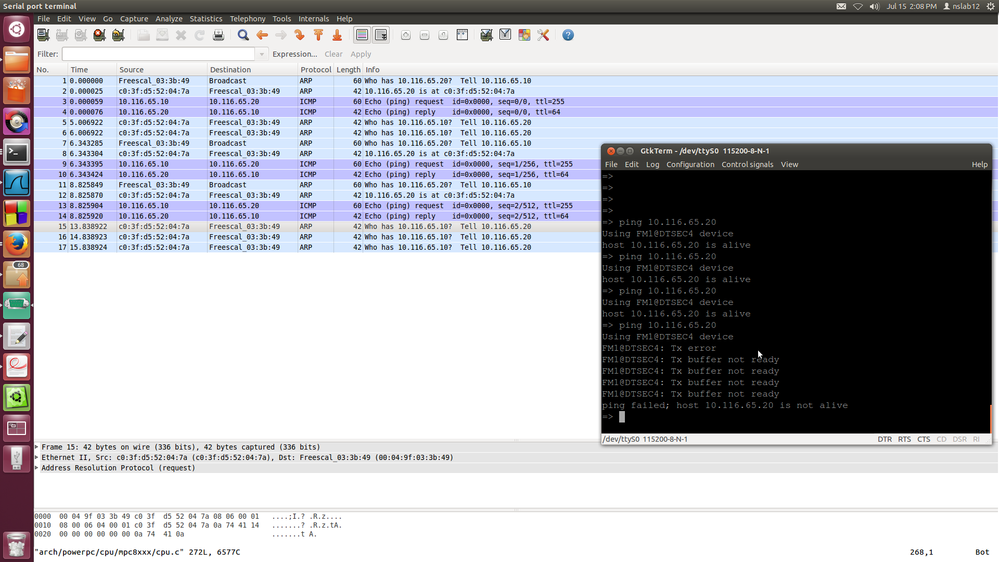Select packet 3 ICMP echo request seq=0/0
Viewport: 999px width, 562px height.
[516, 102]
